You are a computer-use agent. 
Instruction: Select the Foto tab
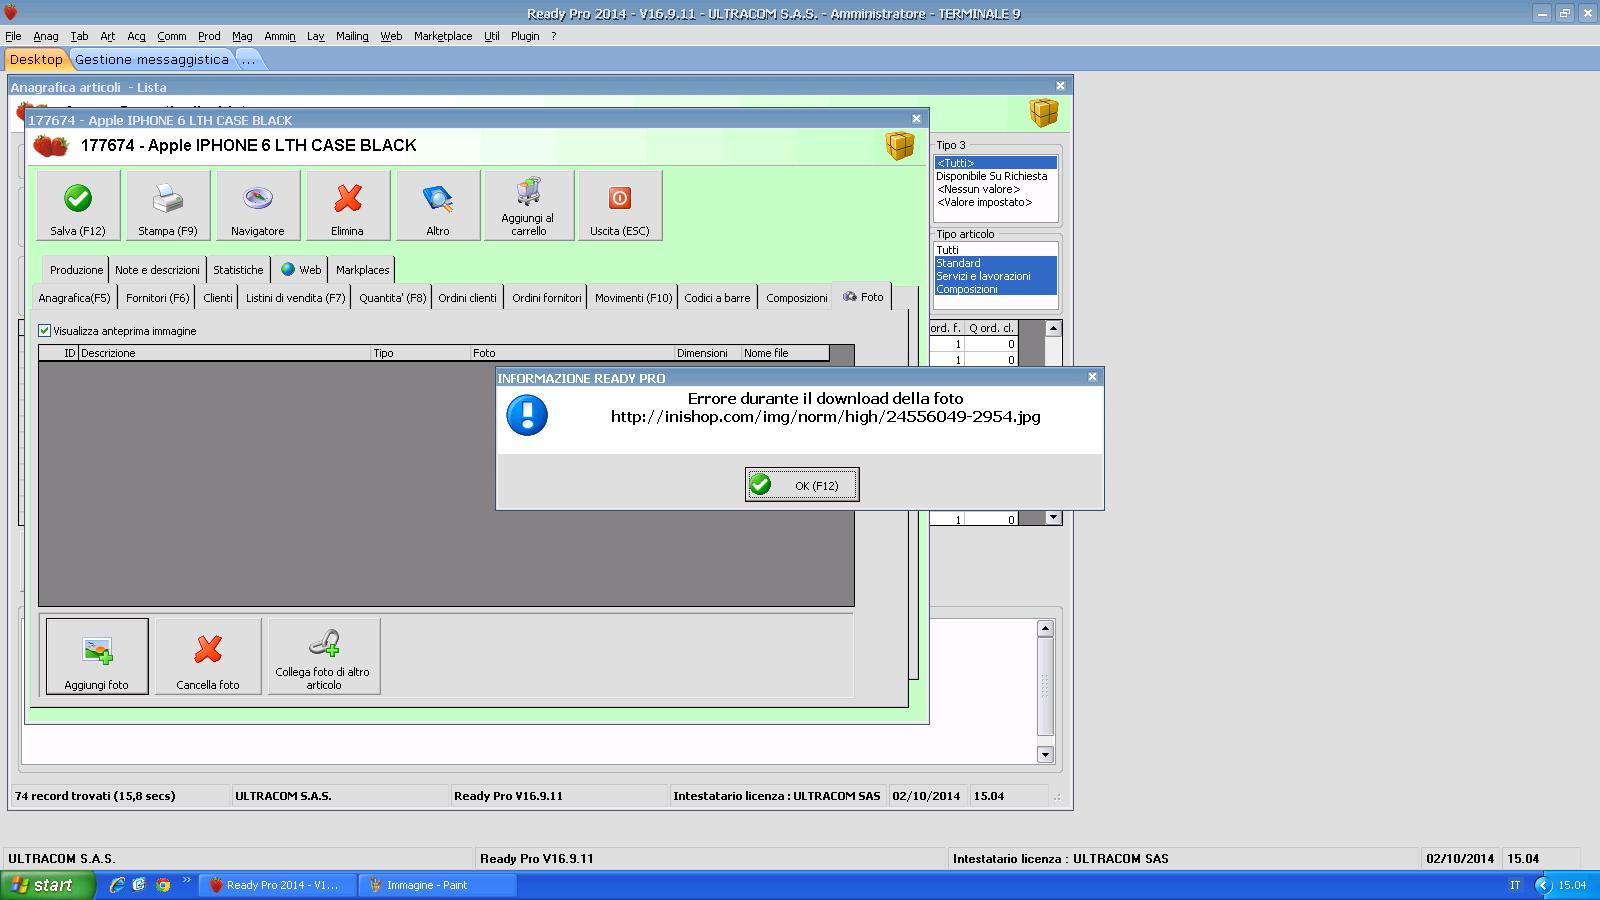864,297
